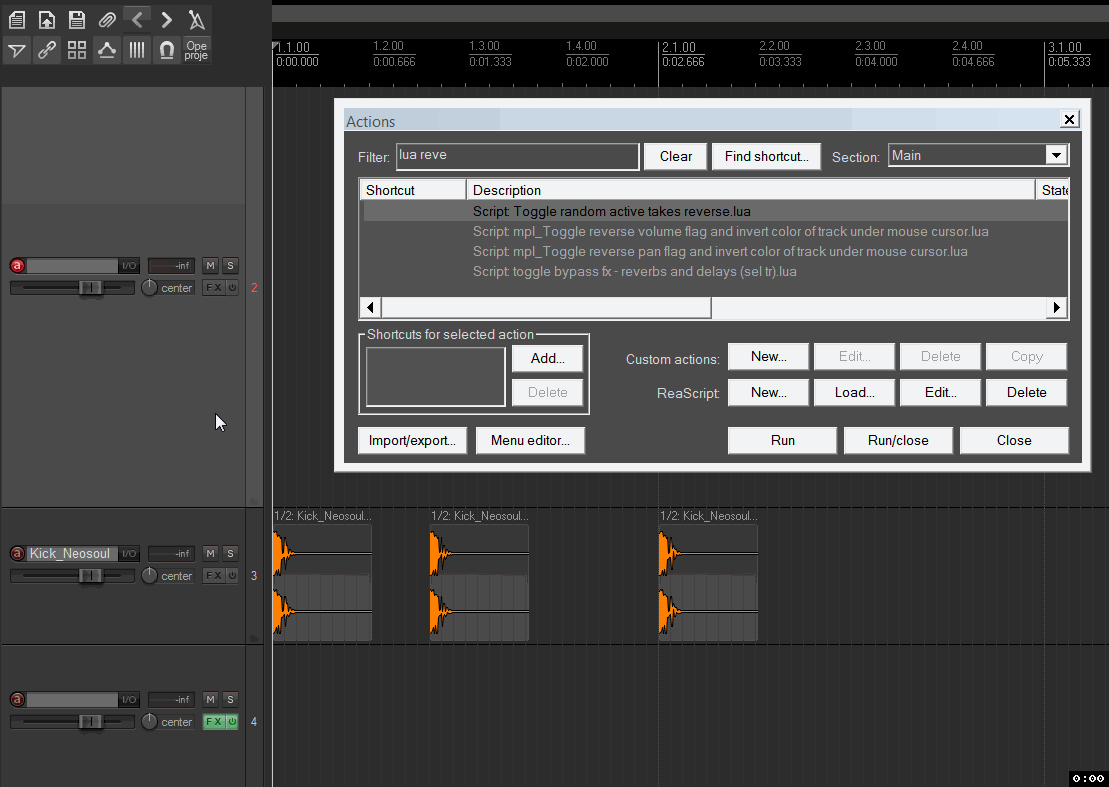Click the Kick_Neosoul track volume fader
Viewport: 1109px width, 787px height.
(x=90, y=576)
